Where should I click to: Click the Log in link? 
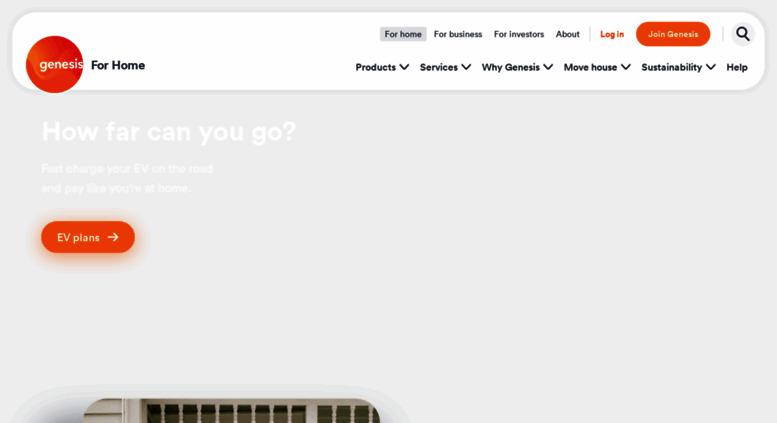[x=612, y=34]
